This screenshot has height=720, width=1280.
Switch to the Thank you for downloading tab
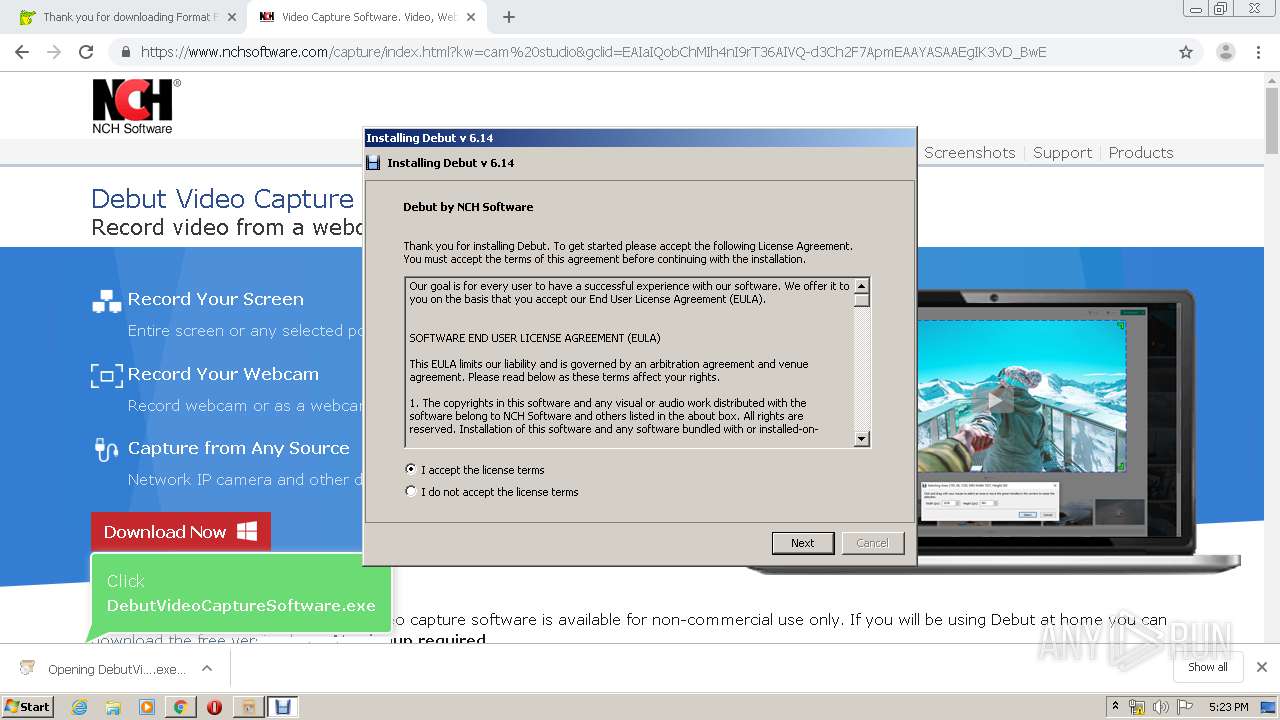coord(127,17)
